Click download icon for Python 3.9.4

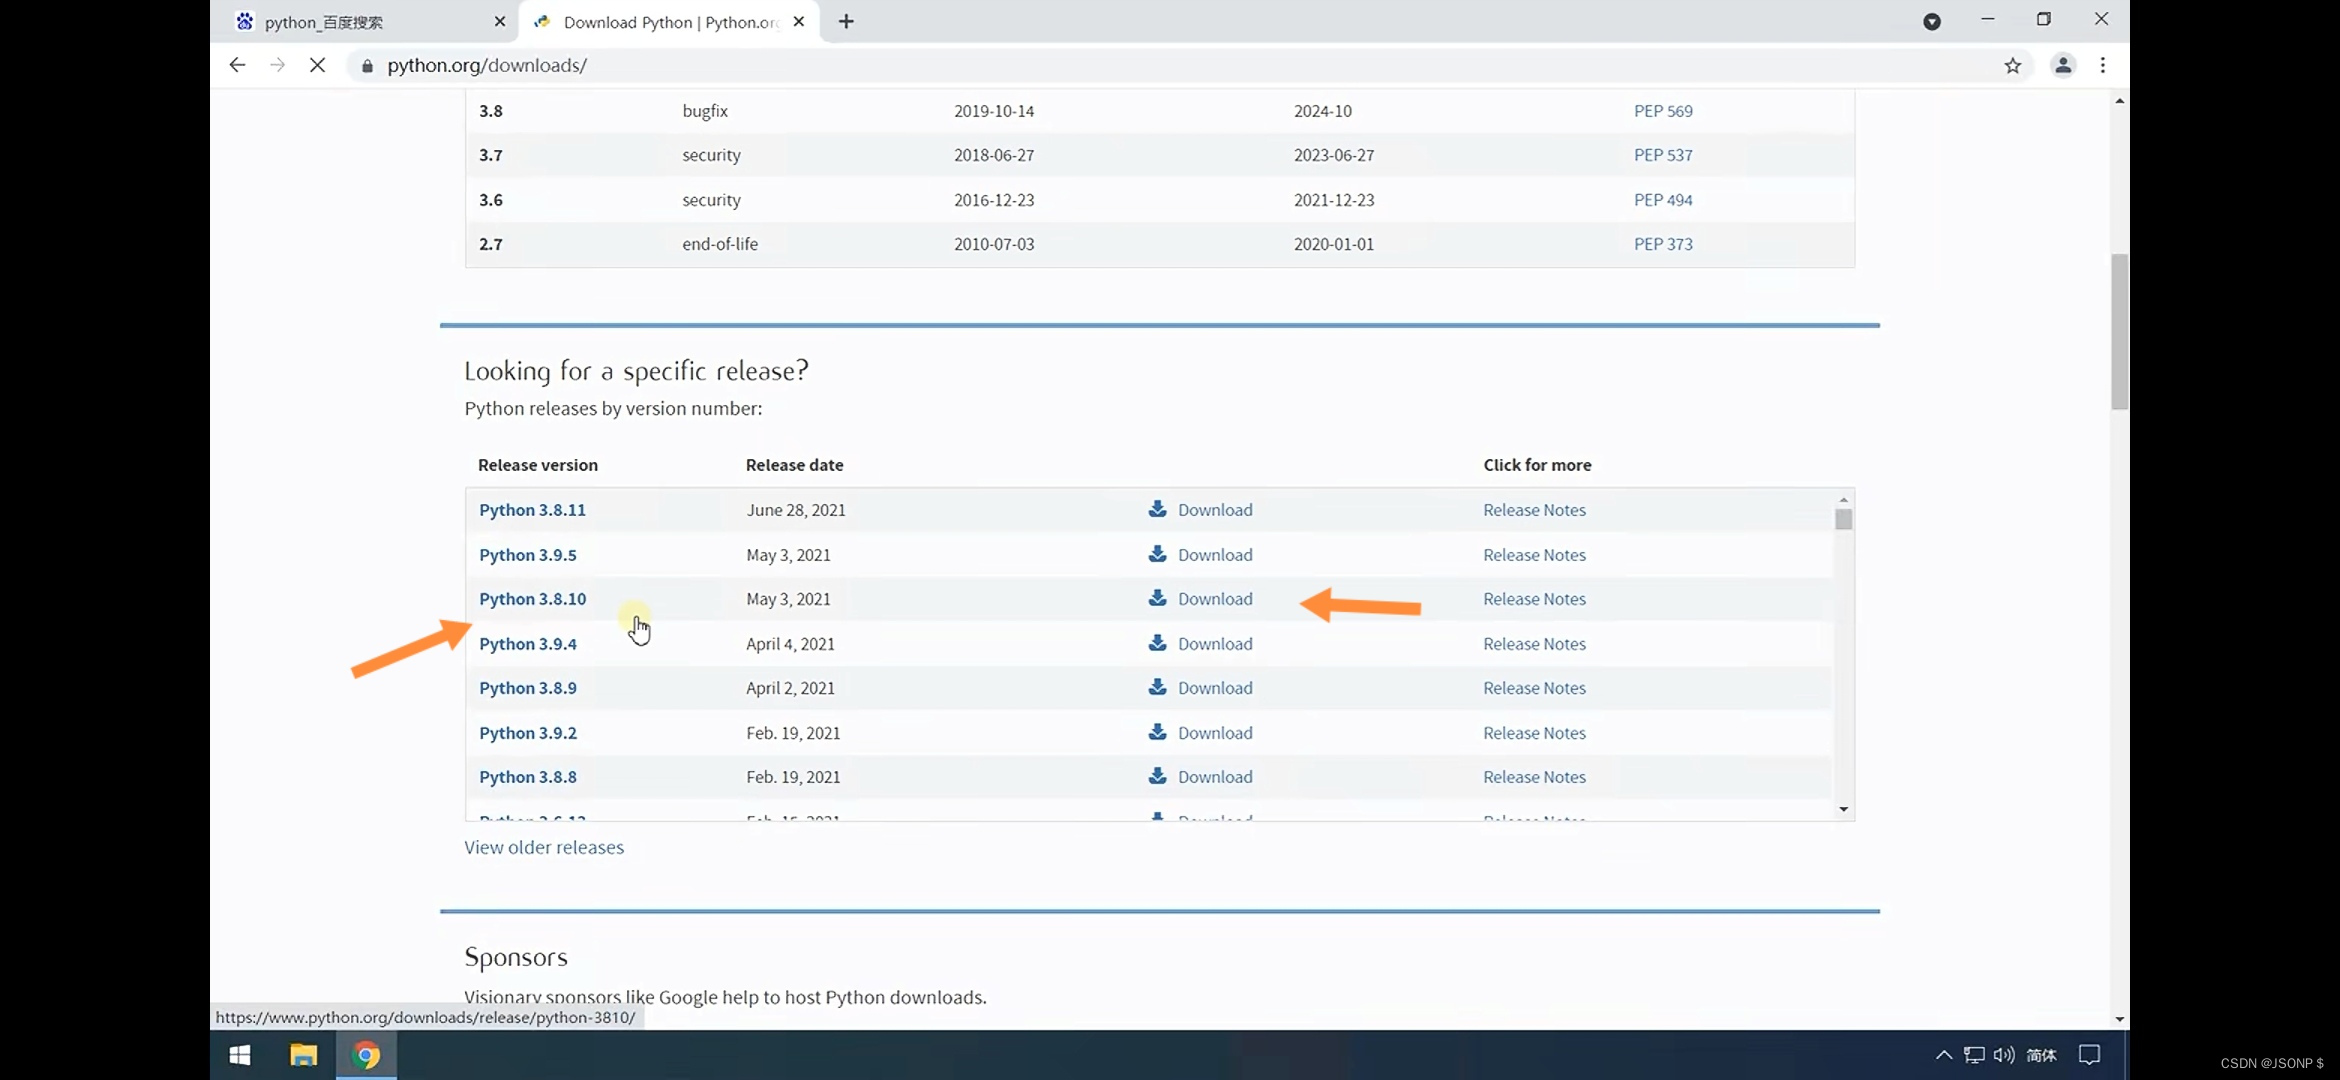tap(1157, 643)
